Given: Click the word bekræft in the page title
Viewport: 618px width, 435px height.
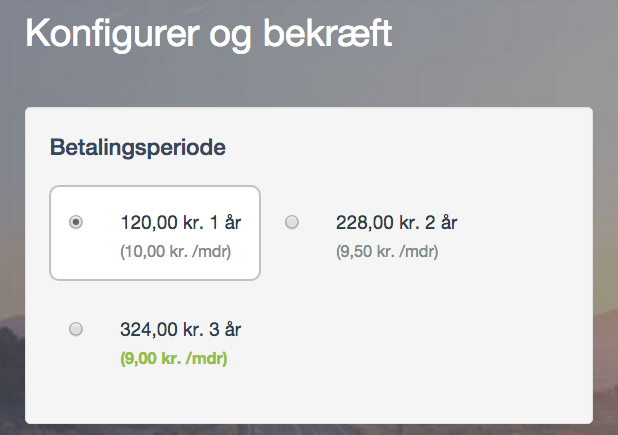Looking at the screenshot, I should click(x=328, y=33).
